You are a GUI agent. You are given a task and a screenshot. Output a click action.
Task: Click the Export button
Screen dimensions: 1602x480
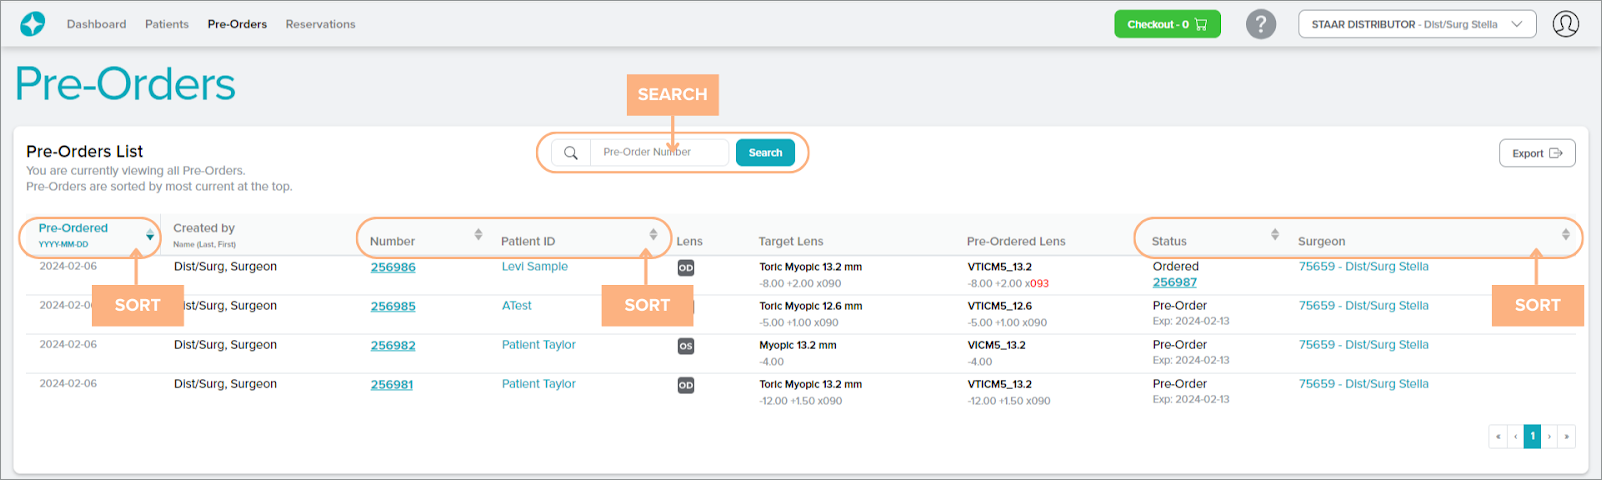1536,153
